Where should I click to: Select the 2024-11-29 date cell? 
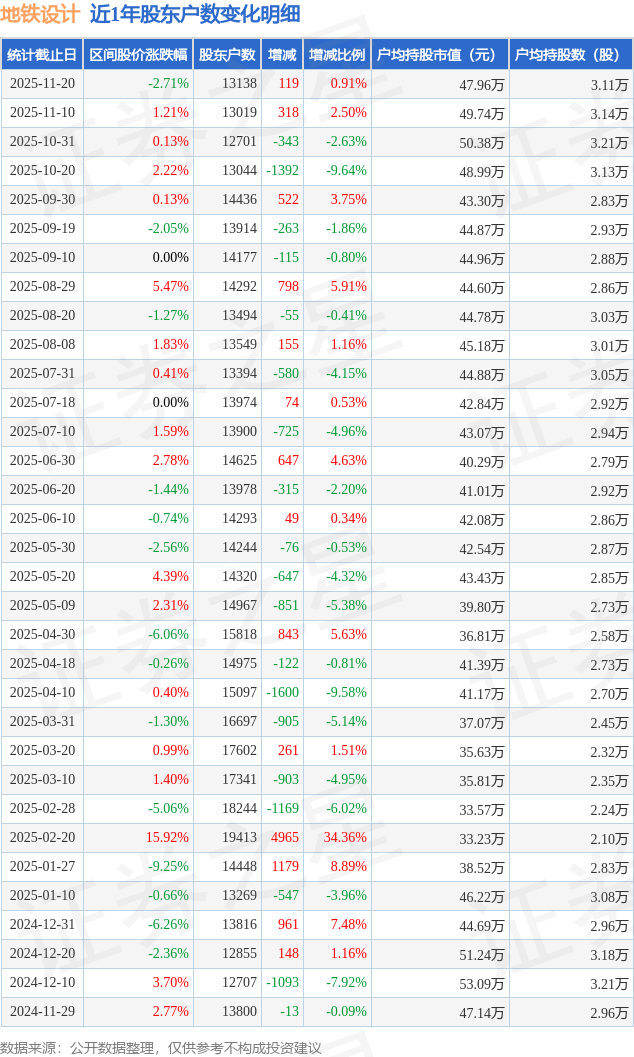tap(42, 1012)
